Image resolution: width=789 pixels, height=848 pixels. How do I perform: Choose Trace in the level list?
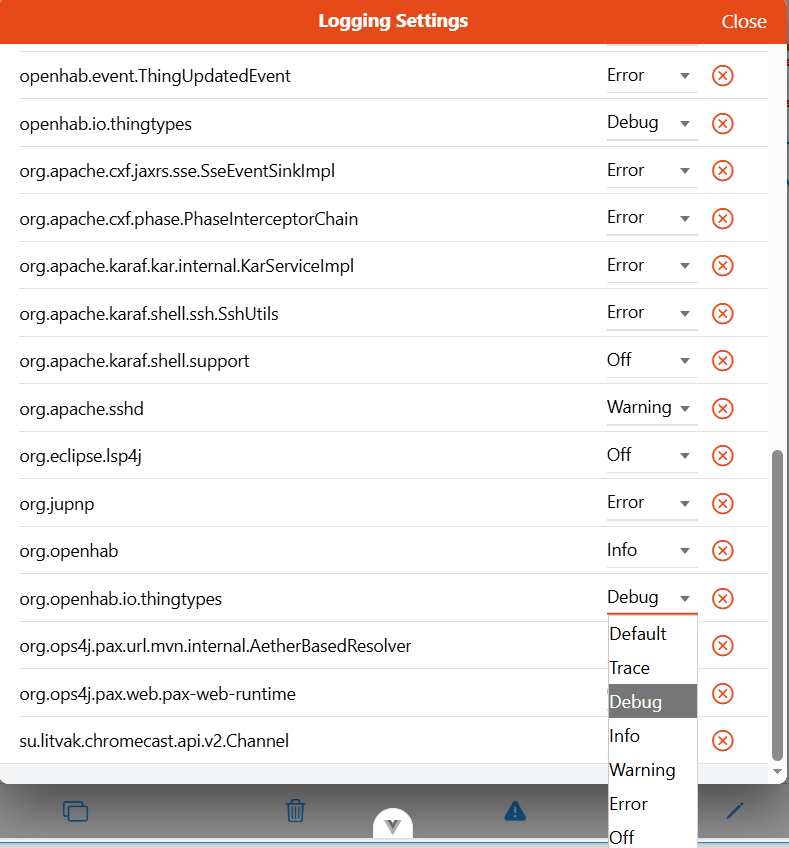click(x=653, y=667)
